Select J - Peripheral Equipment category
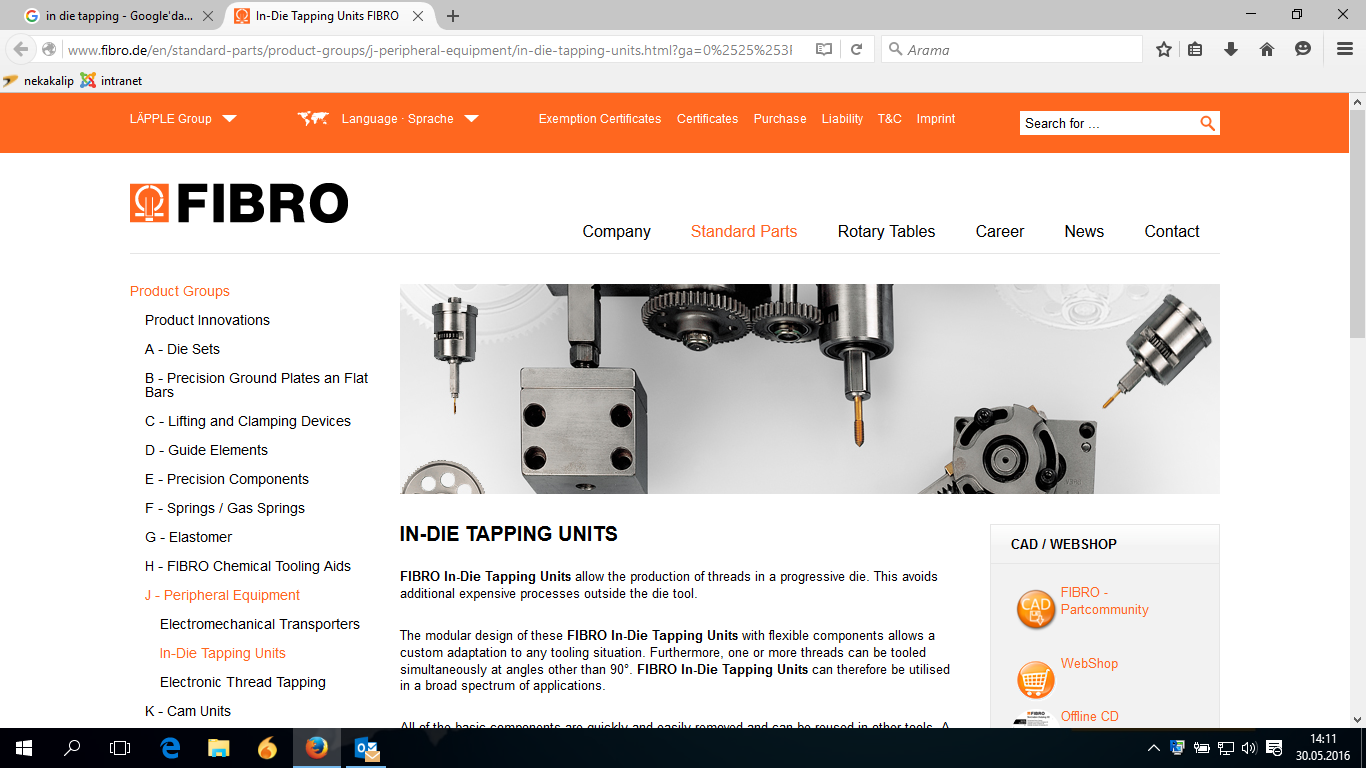The image size is (1366, 768). (222, 595)
